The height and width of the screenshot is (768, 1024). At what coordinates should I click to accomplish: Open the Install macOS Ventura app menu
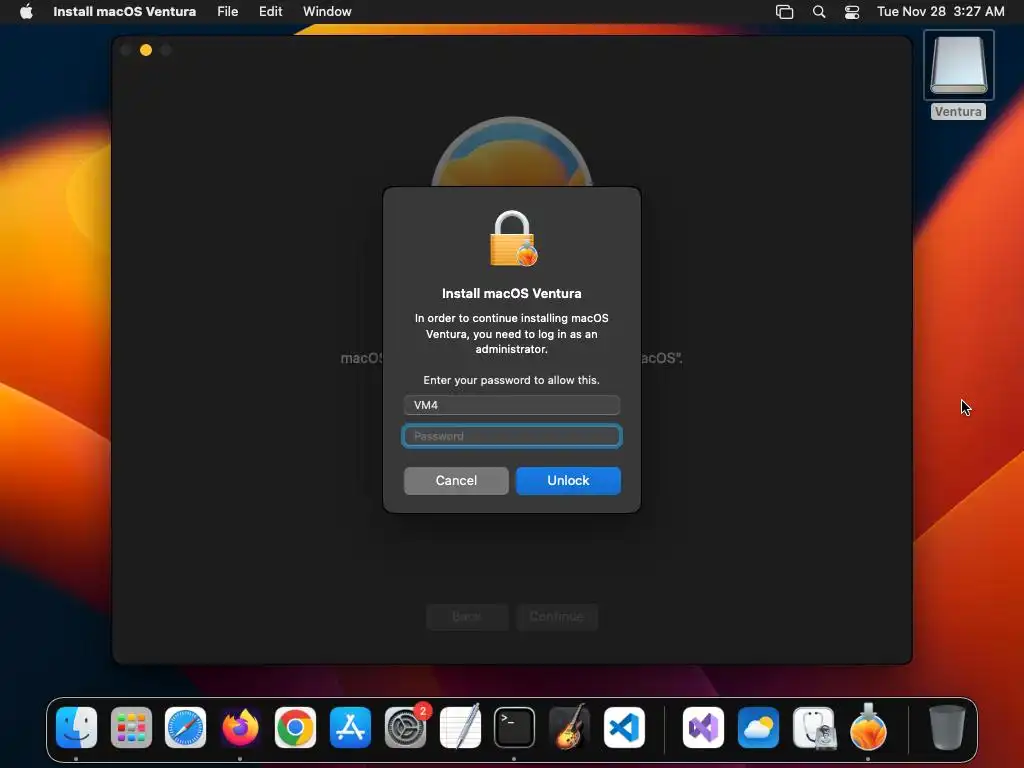point(124,12)
